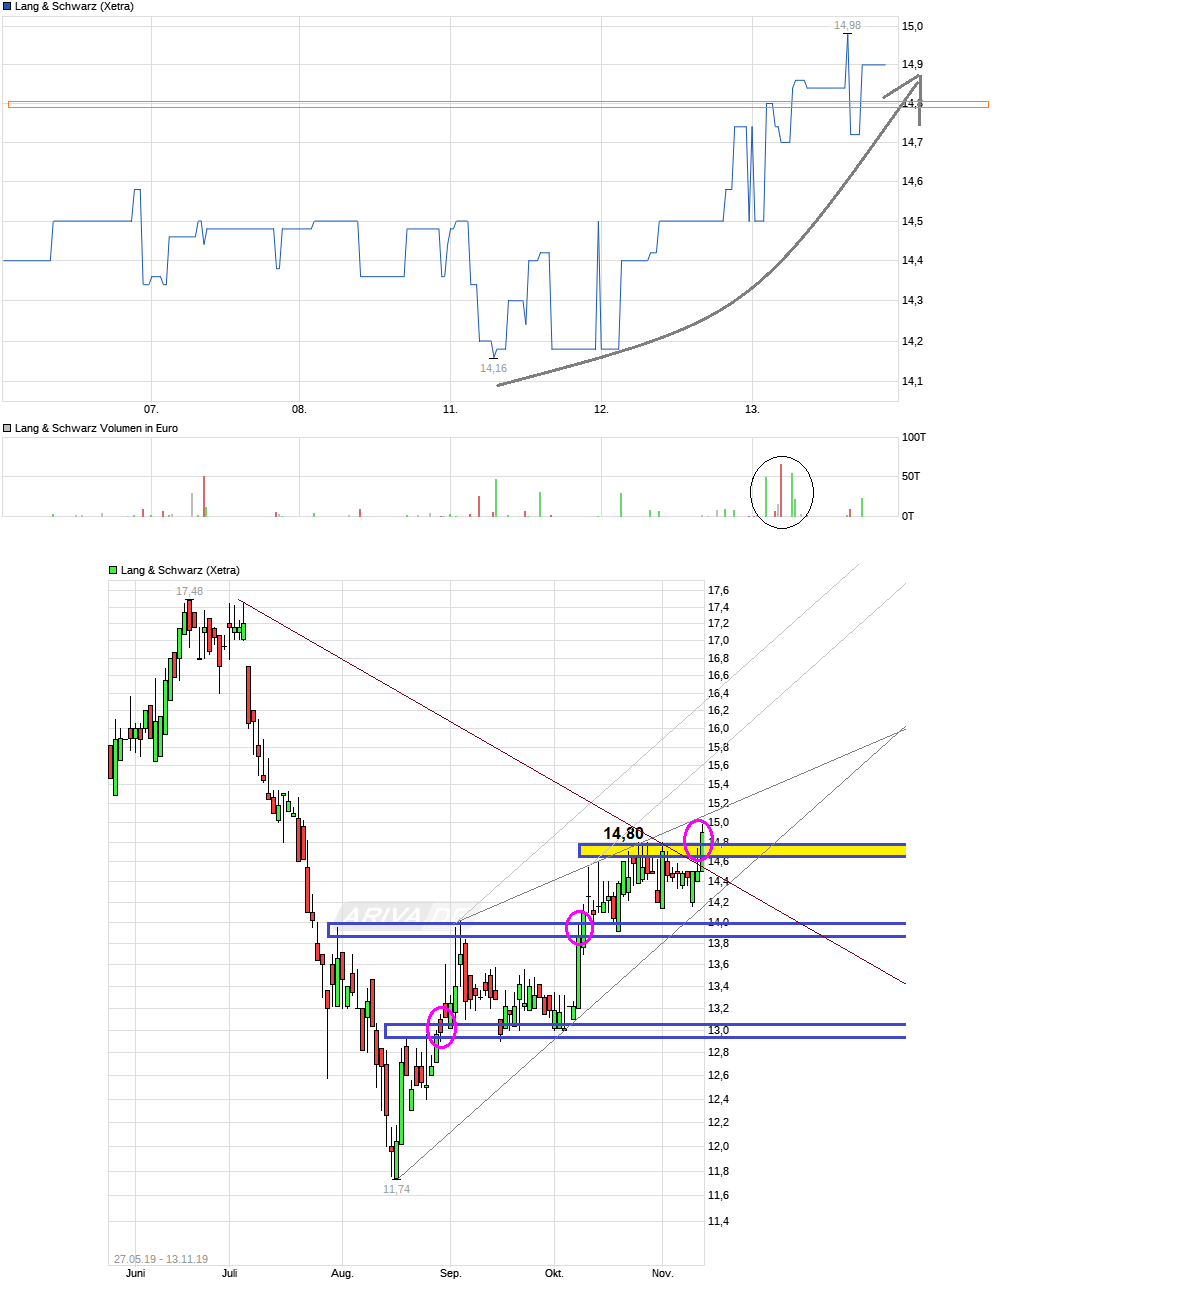Click the gray Volumen in Euro legend swatch
This screenshot has height=1314, width=1186.
(7, 428)
